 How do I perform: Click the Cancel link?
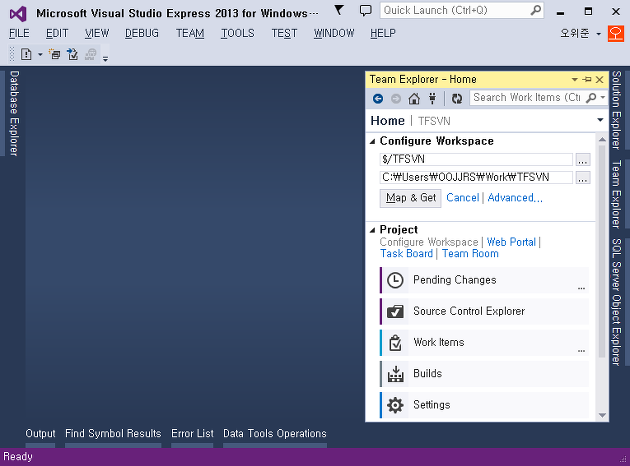pyautogui.click(x=463, y=198)
